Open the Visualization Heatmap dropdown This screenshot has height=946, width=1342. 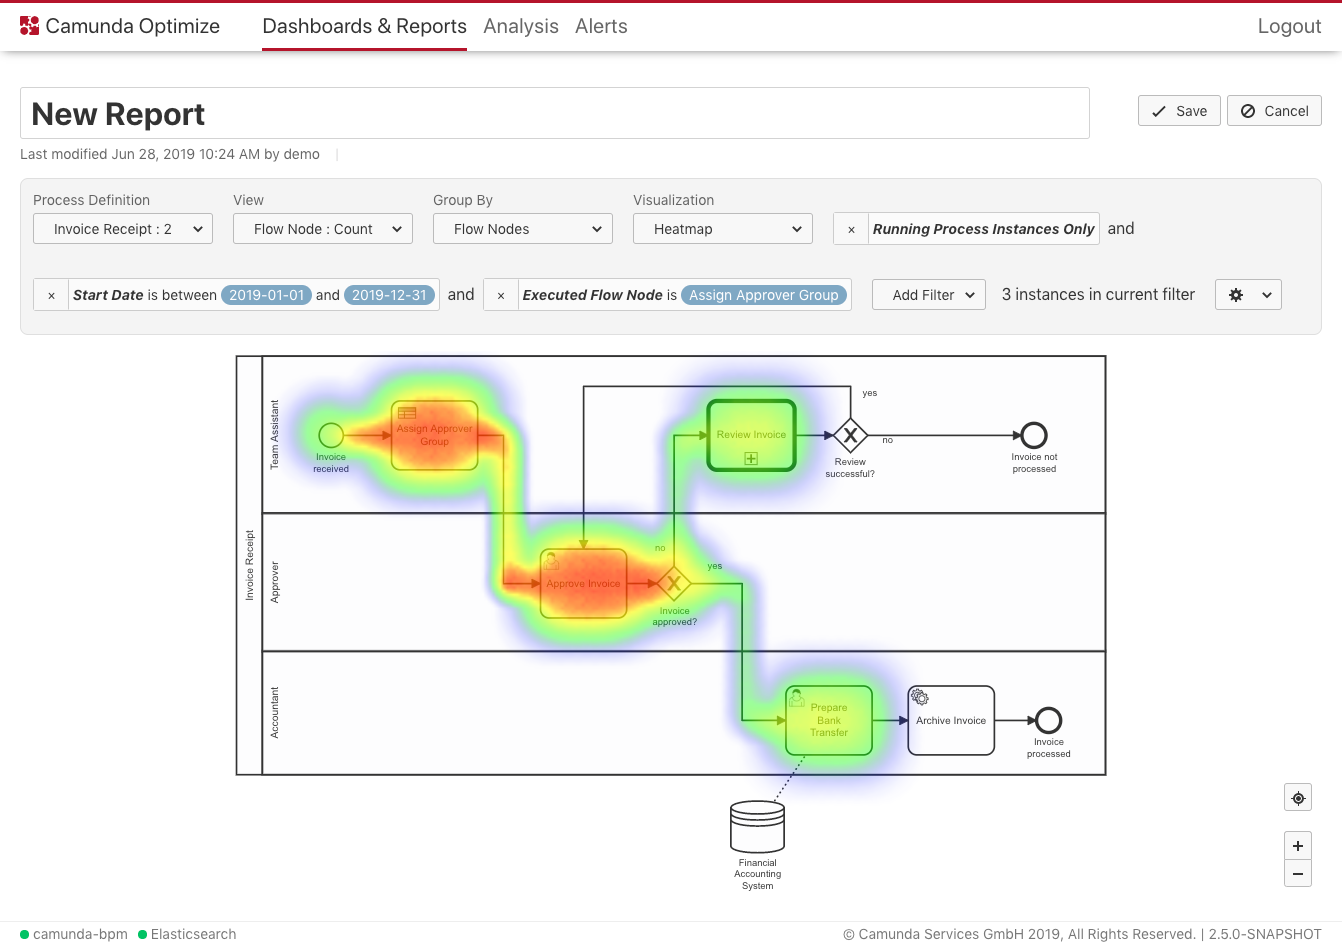click(723, 229)
